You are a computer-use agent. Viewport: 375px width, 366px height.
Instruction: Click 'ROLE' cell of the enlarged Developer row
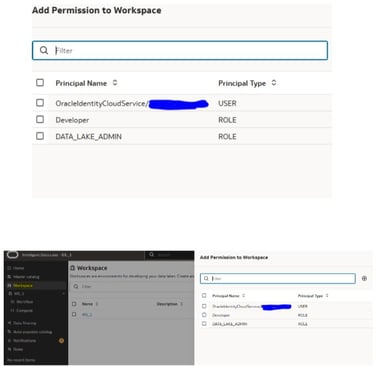pyautogui.click(x=227, y=120)
